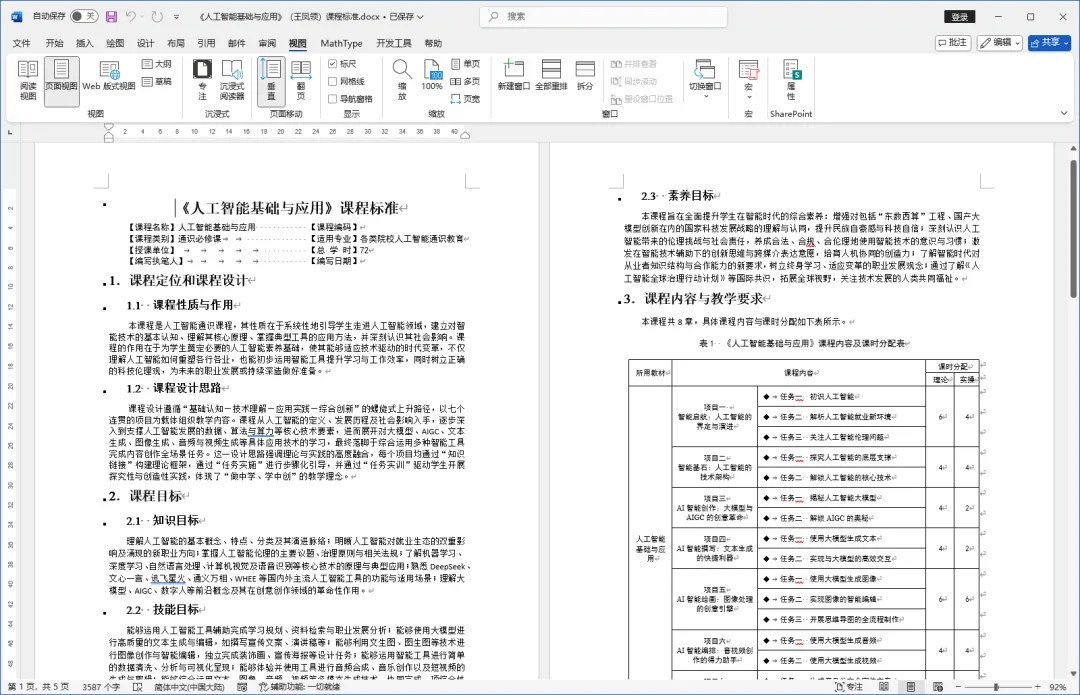1080x695 pixels.
Task: Set zoom to 100%
Action: pos(432,76)
